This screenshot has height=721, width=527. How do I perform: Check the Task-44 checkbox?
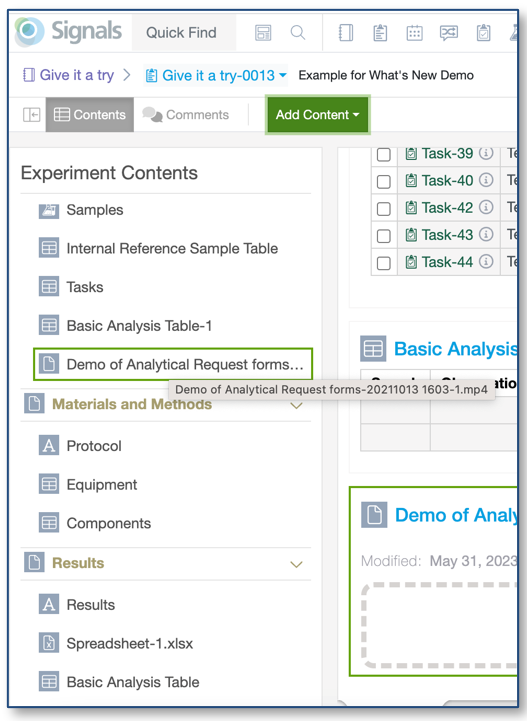384,263
